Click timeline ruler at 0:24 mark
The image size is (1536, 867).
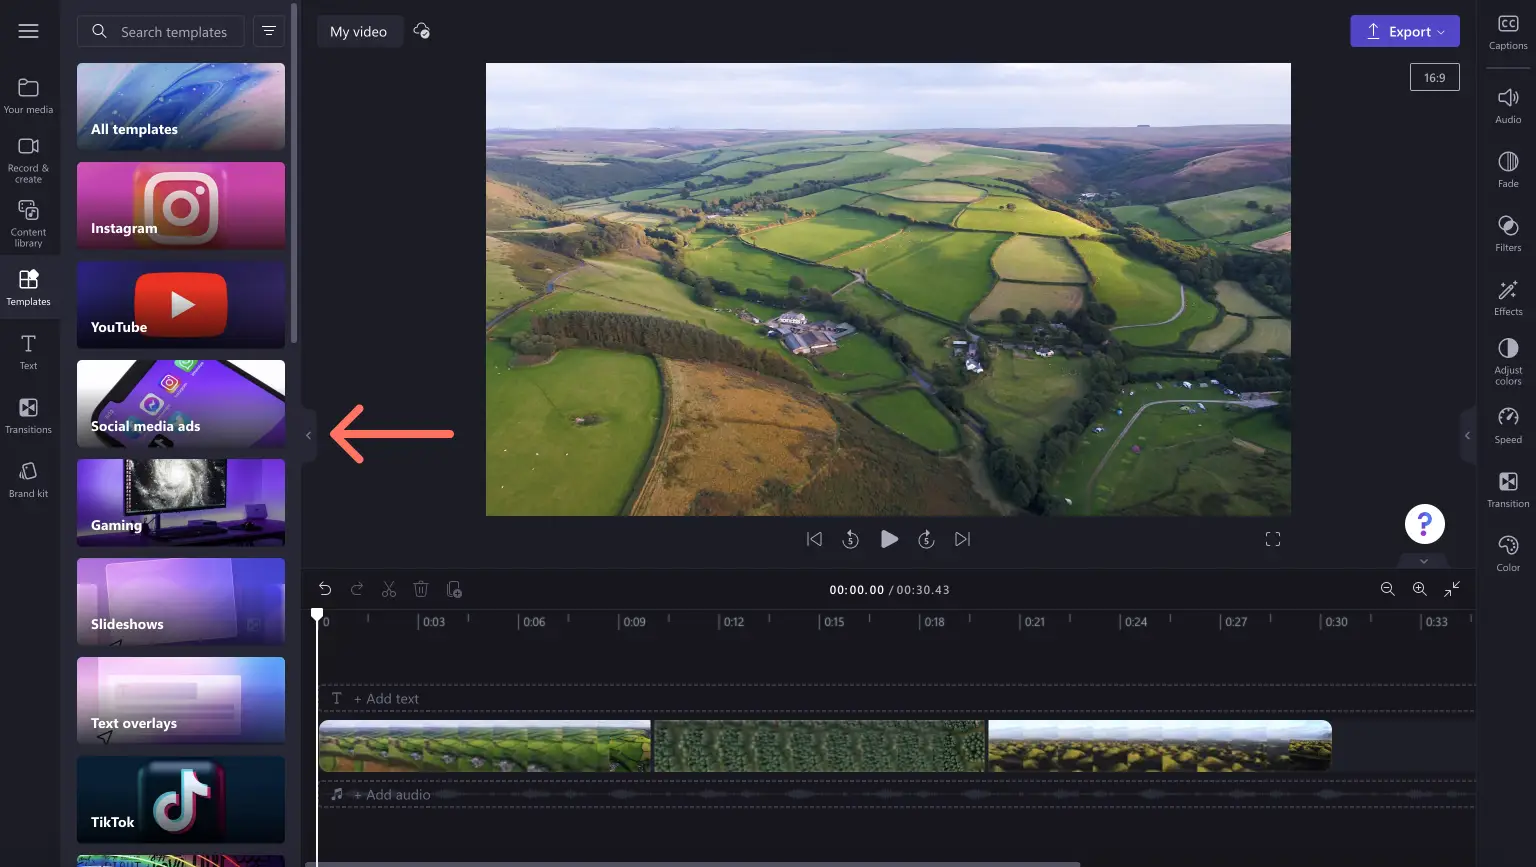pos(1135,622)
